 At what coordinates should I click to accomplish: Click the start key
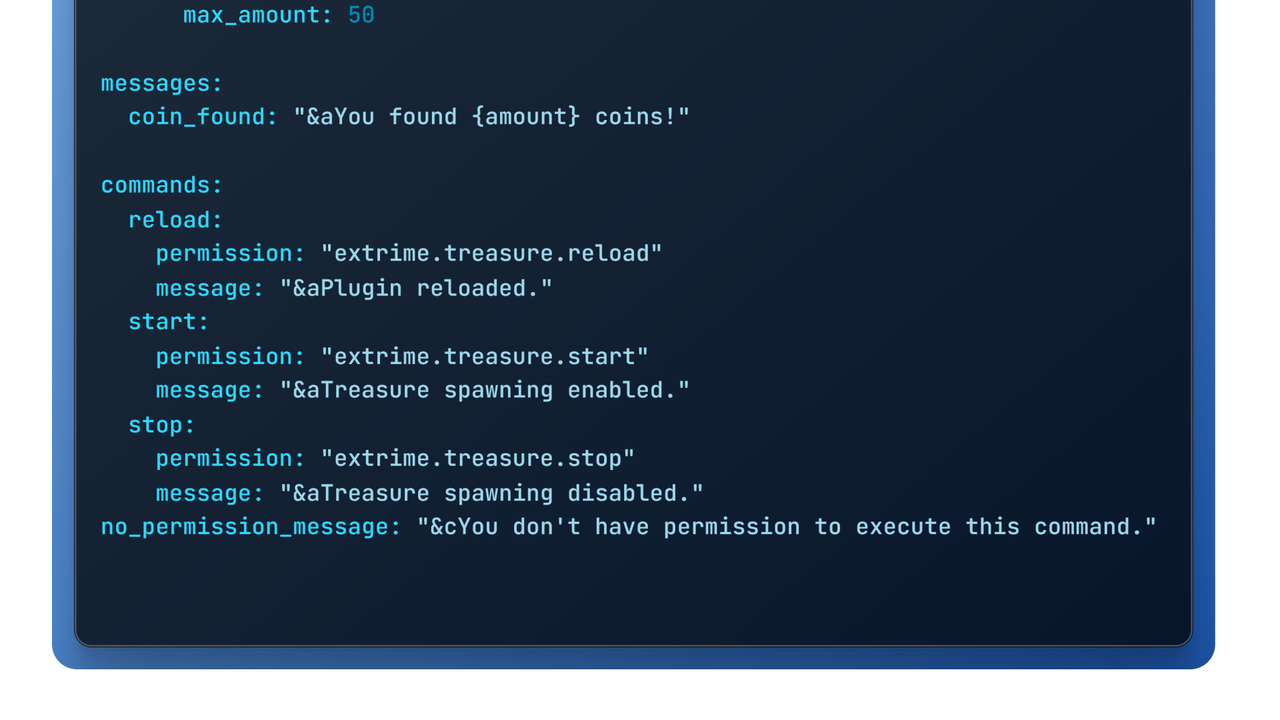168,322
